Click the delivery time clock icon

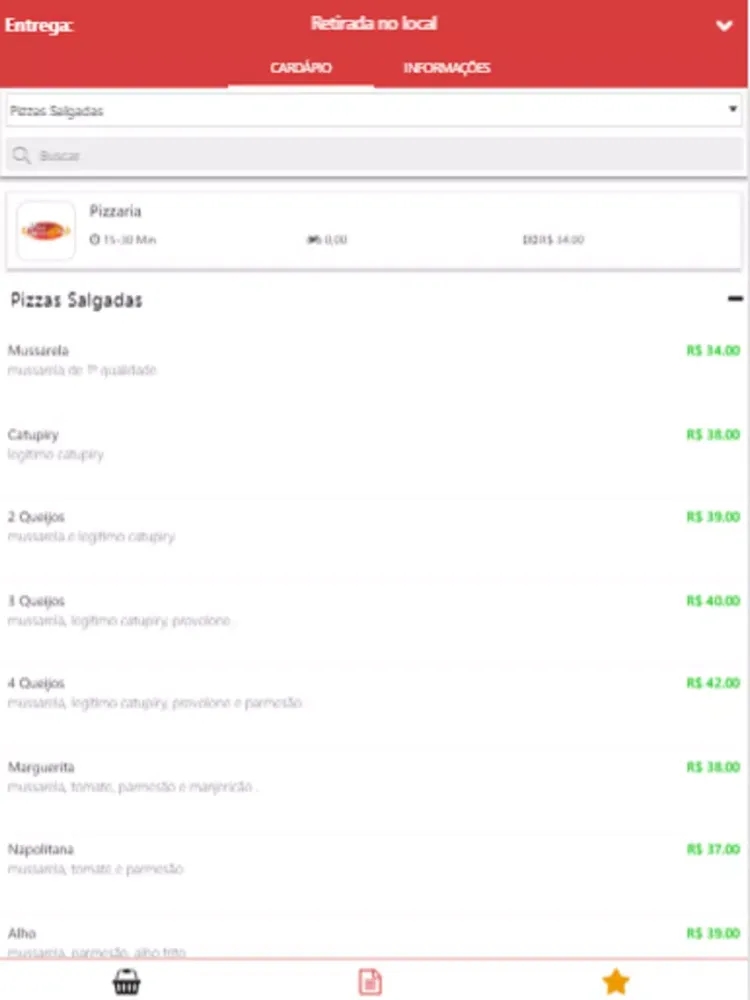pos(95,240)
